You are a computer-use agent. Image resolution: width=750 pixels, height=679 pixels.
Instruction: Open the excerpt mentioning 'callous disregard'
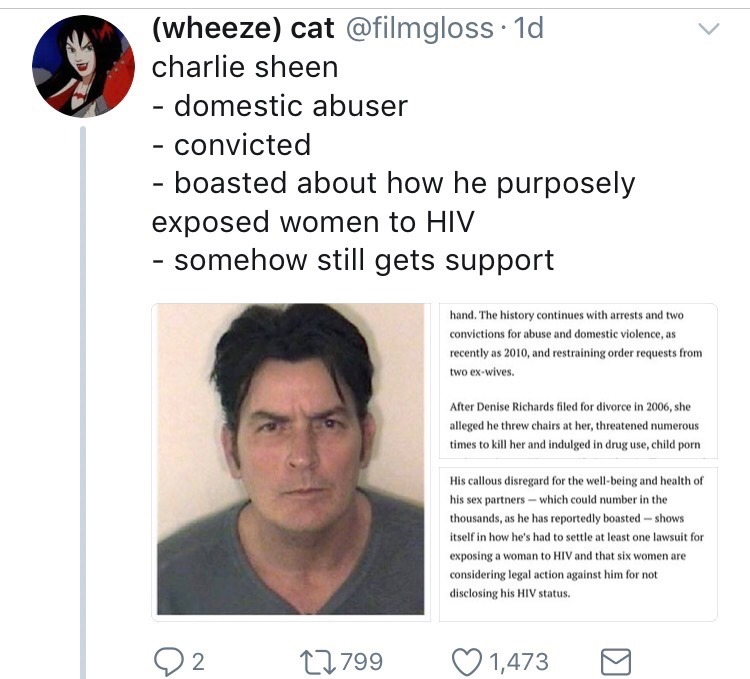click(578, 544)
